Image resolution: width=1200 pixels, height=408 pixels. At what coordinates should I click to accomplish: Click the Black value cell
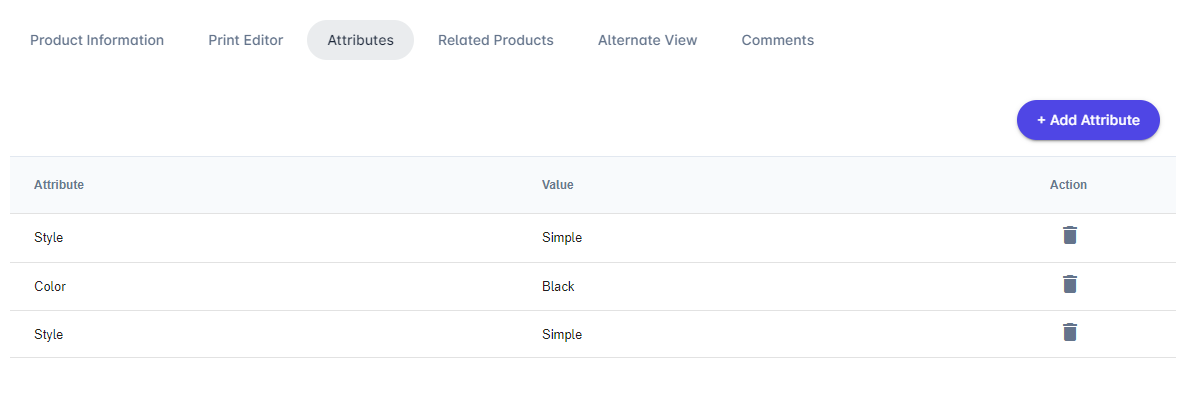click(558, 286)
